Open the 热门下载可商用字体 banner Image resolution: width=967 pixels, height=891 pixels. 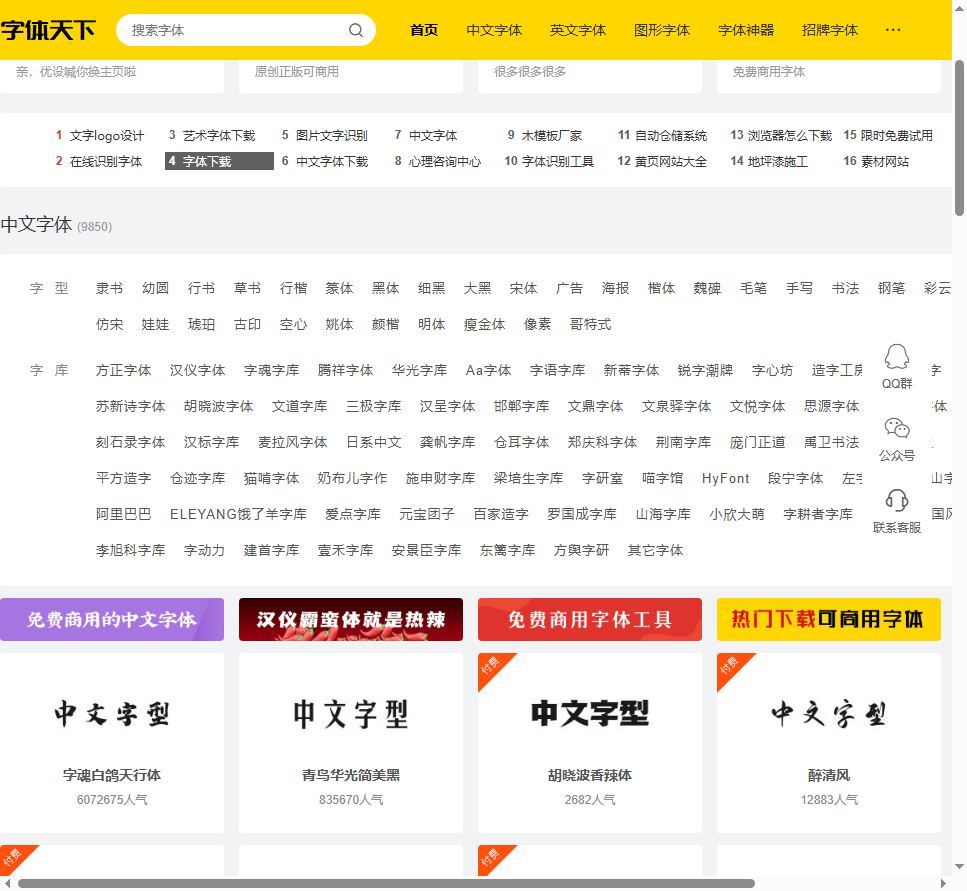point(829,619)
